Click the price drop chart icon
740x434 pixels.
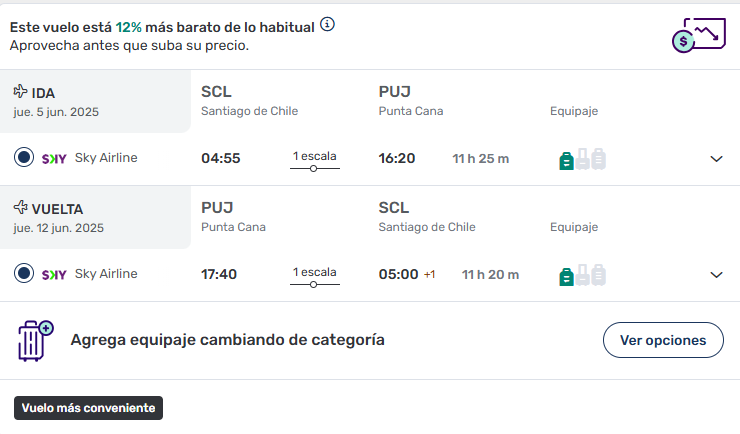pyautogui.click(x=699, y=35)
